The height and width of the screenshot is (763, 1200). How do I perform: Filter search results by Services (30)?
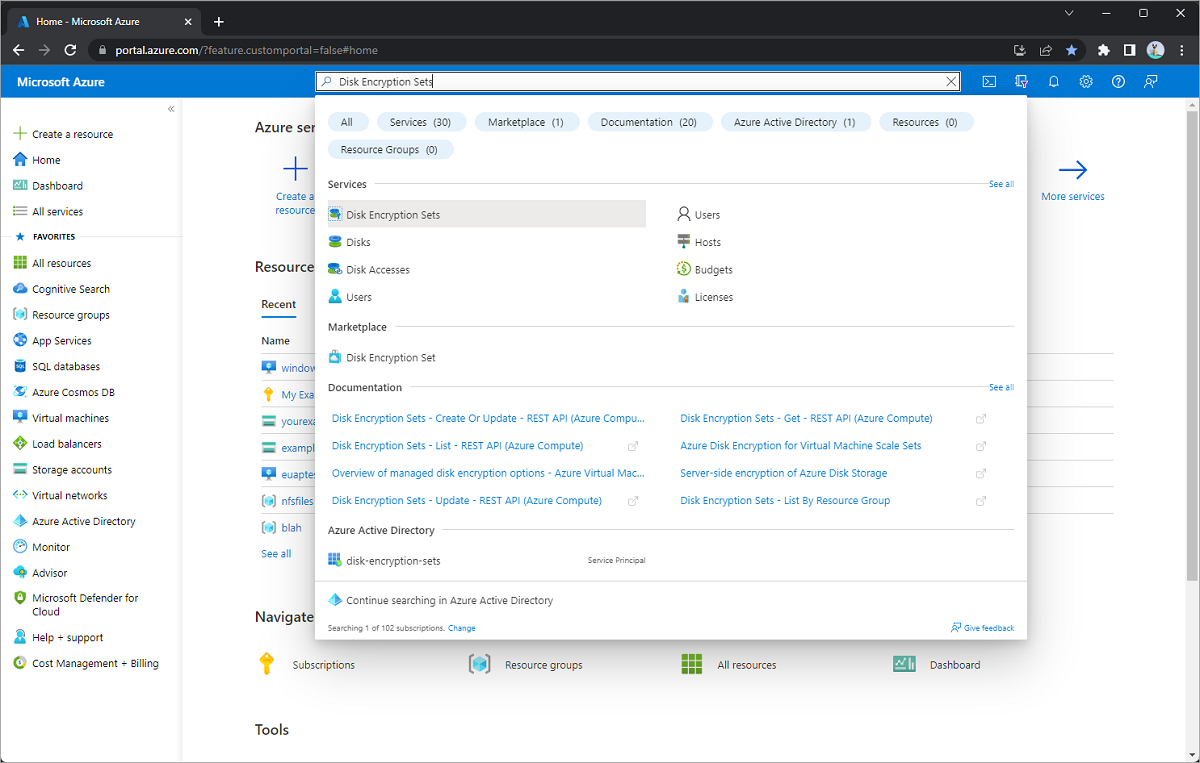[420, 122]
